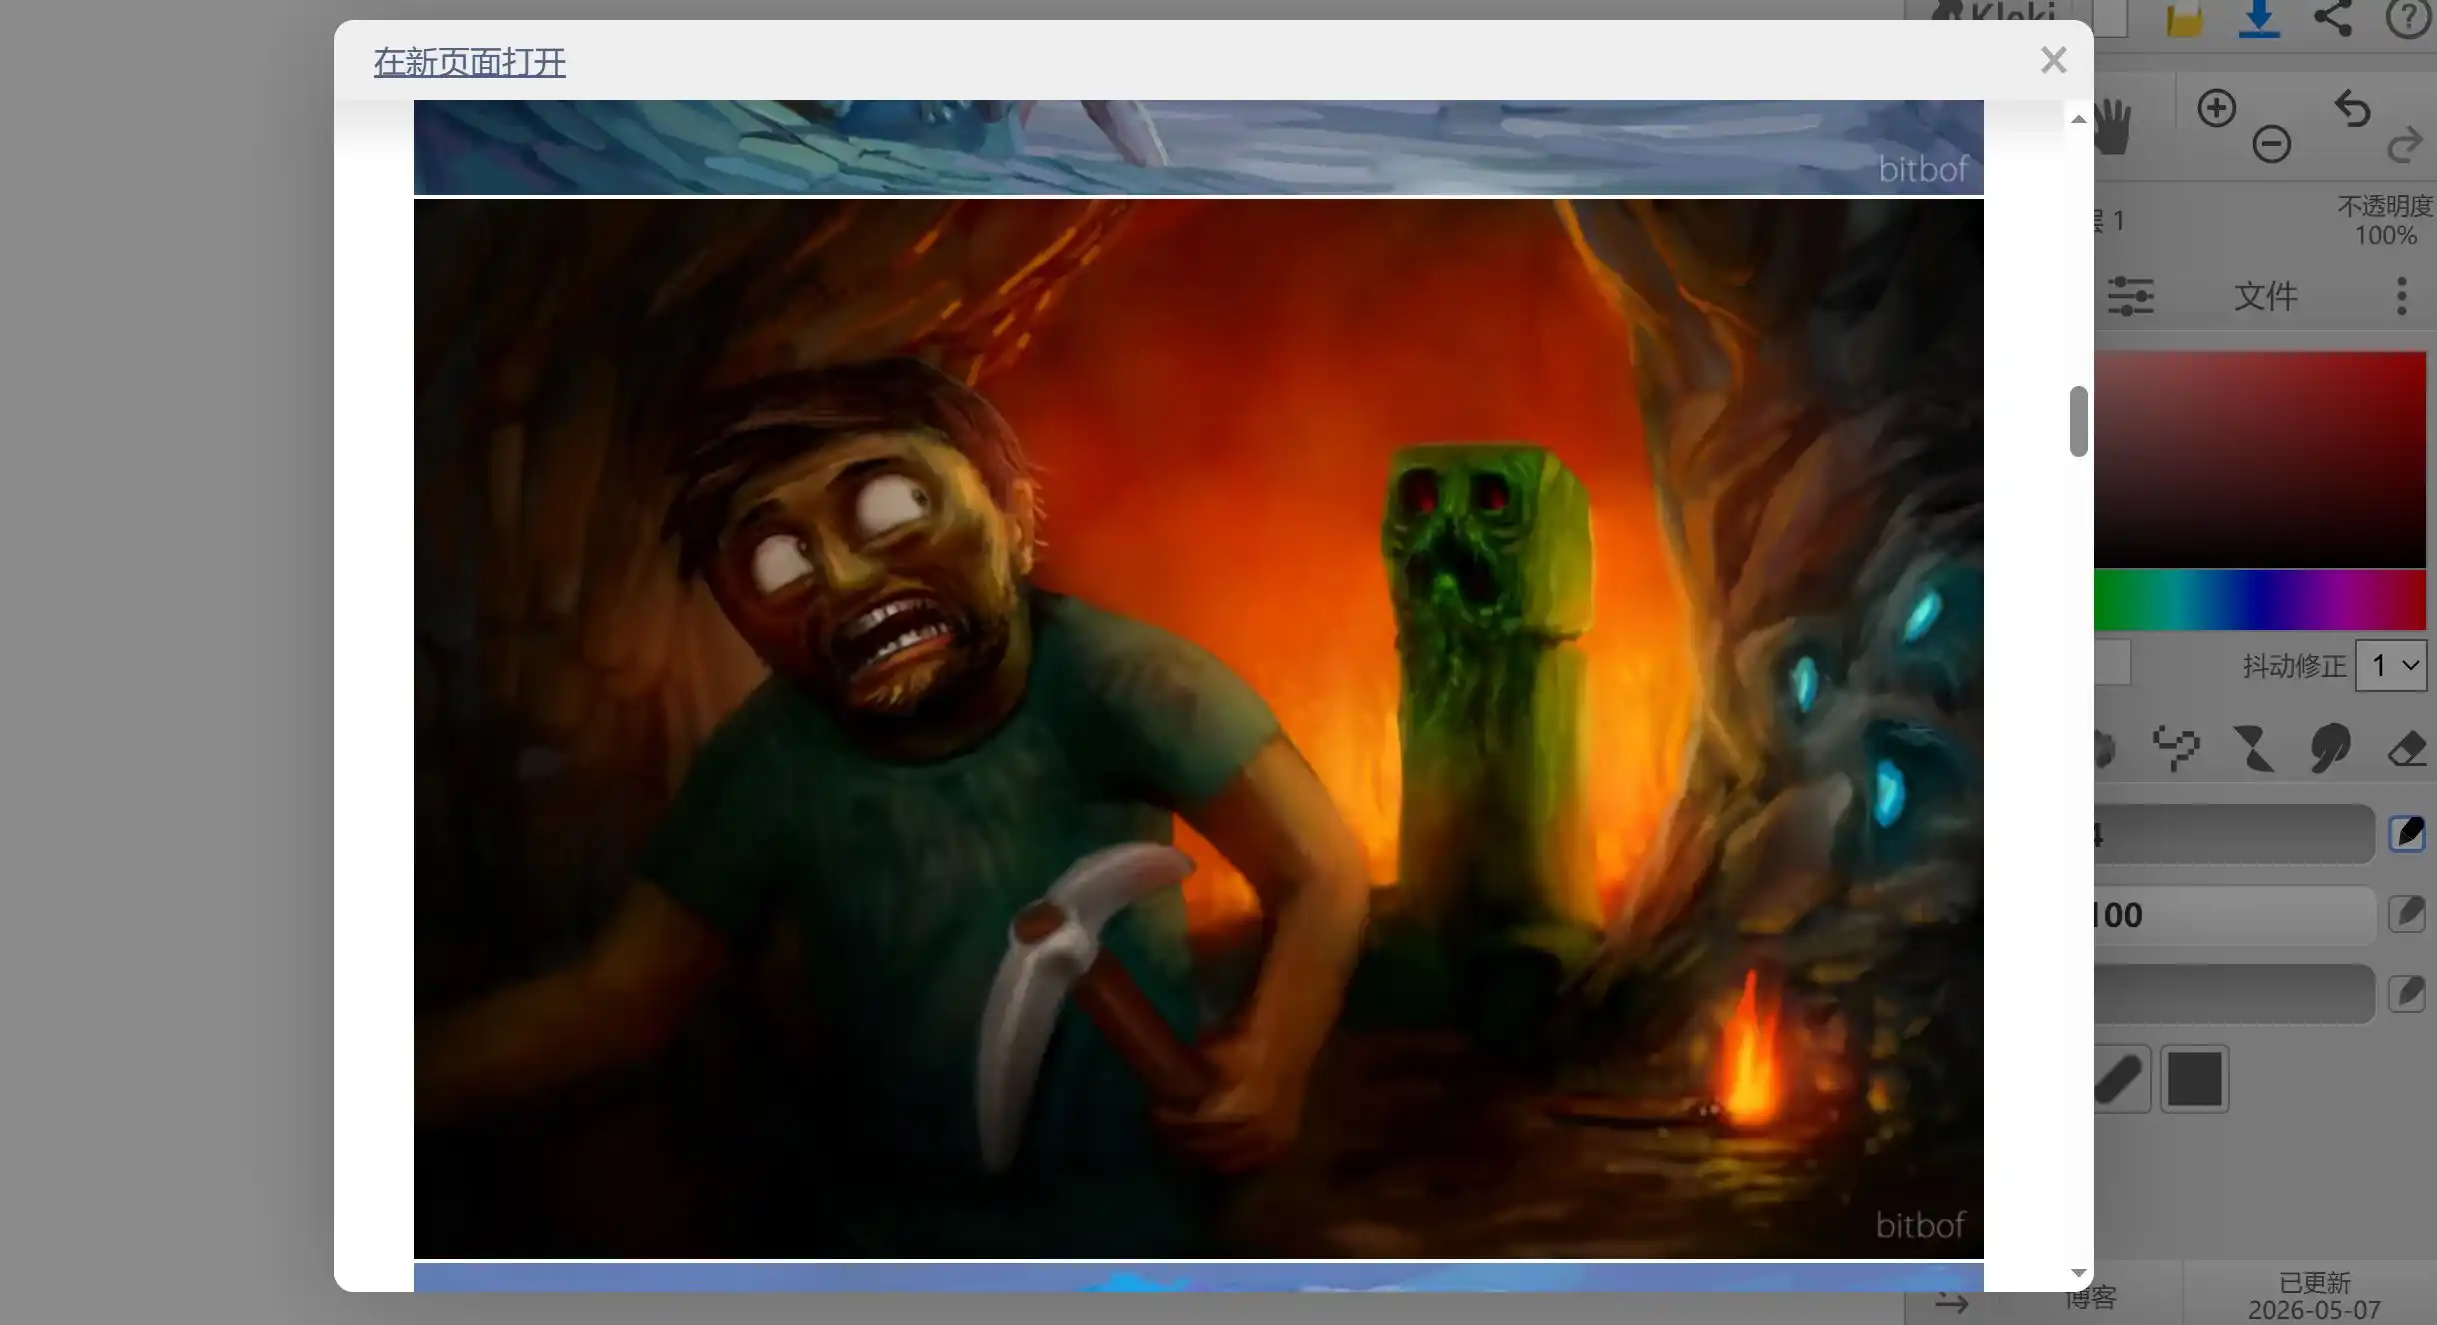2437x1325 pixels.
Task: Click the dialog scrollbar up arrow
Action: 2078,119
